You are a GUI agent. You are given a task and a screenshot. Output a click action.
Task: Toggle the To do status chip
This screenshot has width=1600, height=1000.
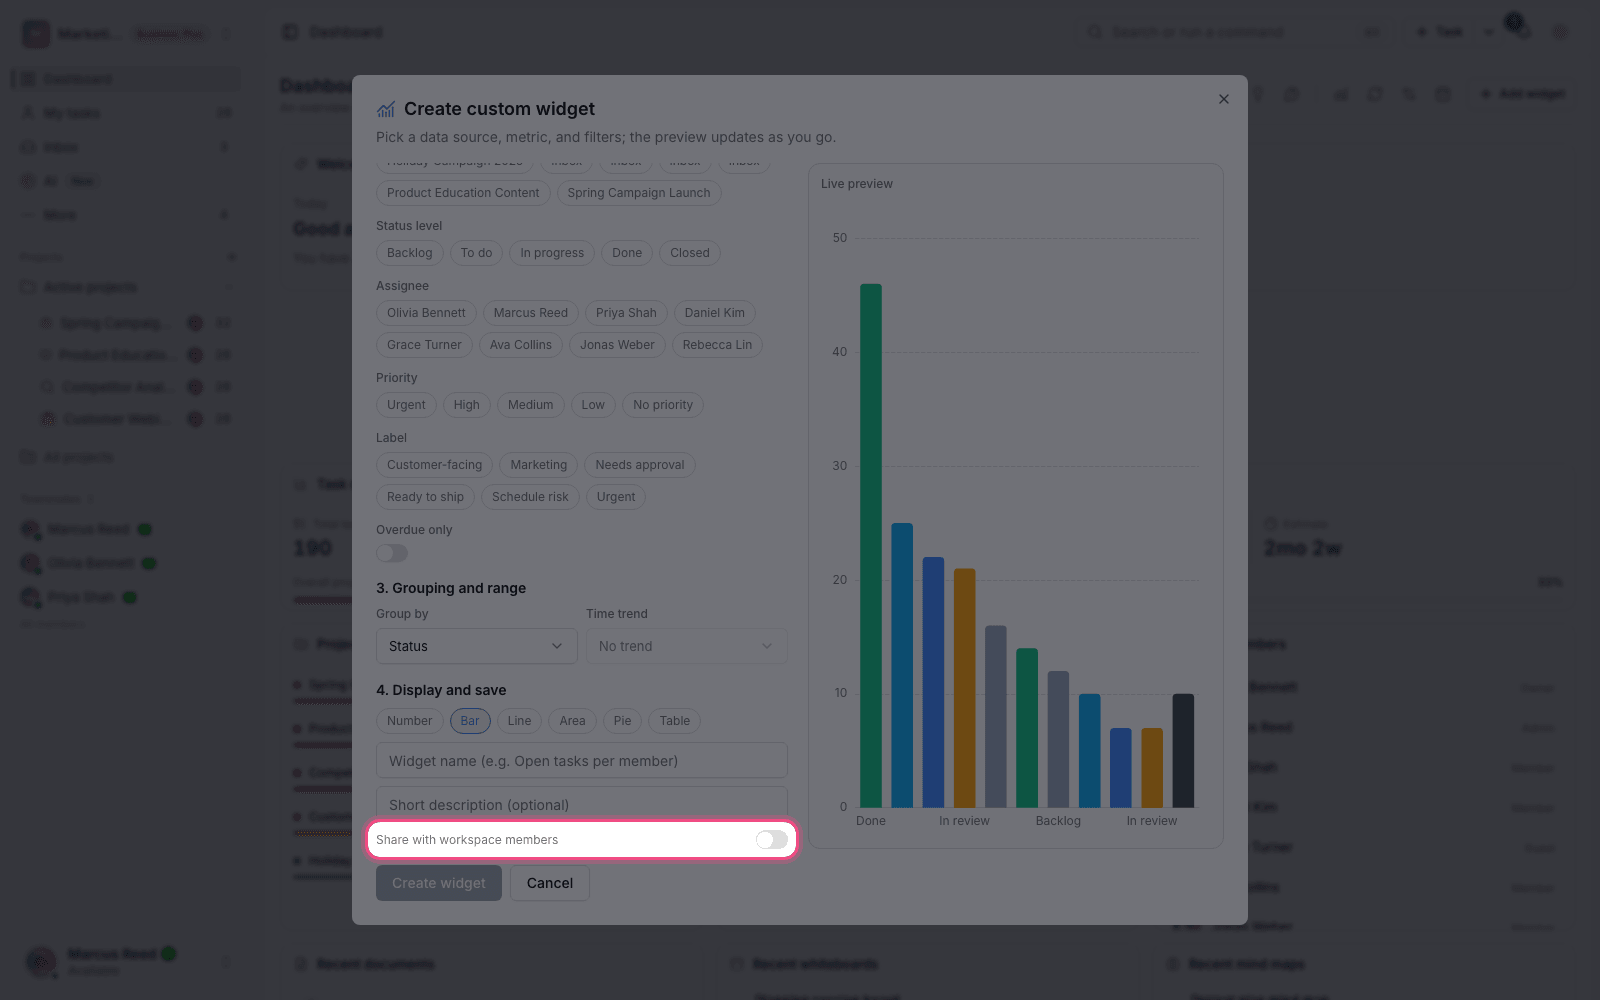[476, 253]
